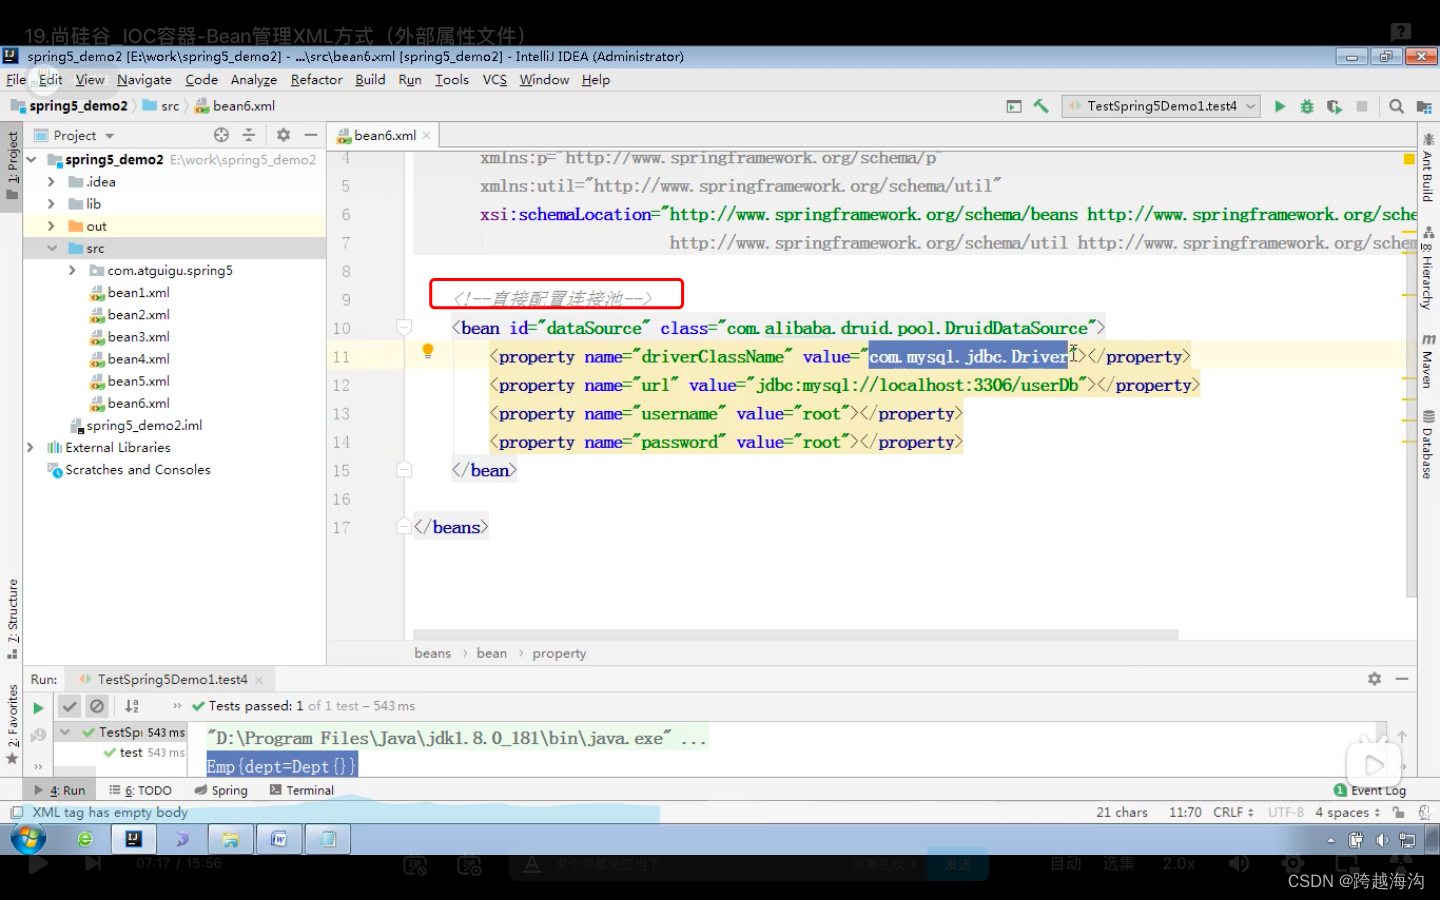Switch to the Terminal tab
Image resolution: width=1440 pixels, height=900 pixels.
[x=302, y=790]
